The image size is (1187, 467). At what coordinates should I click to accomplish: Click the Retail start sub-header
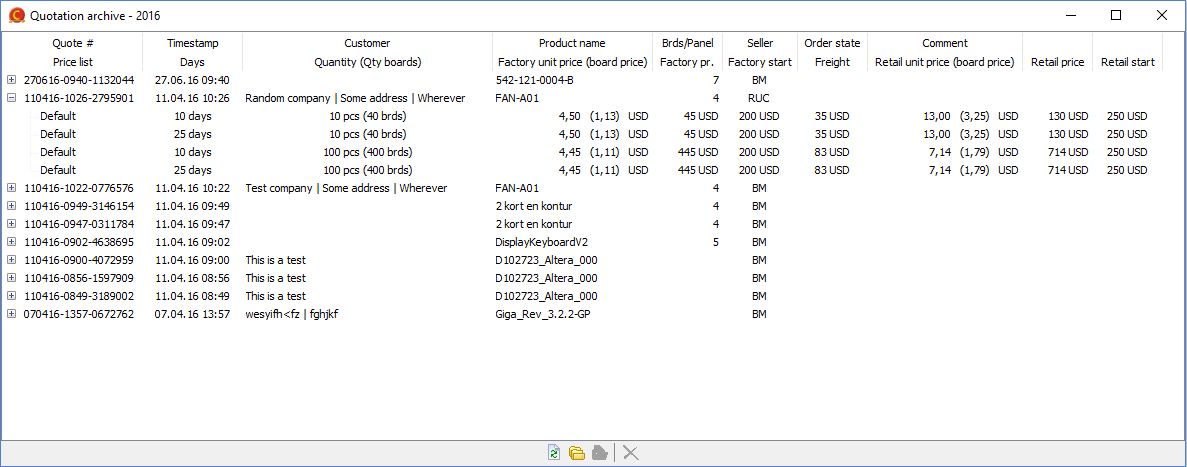(1128, 62)
